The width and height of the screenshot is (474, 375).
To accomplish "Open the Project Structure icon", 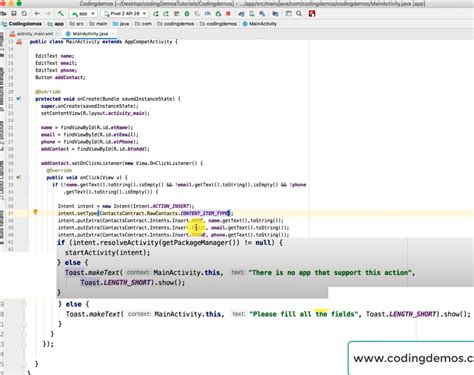I will (x=275, y=14).
